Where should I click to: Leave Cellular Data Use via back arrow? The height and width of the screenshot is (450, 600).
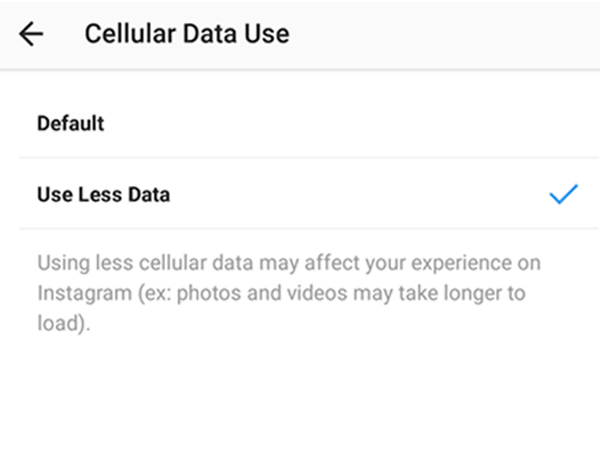[32, 34]
